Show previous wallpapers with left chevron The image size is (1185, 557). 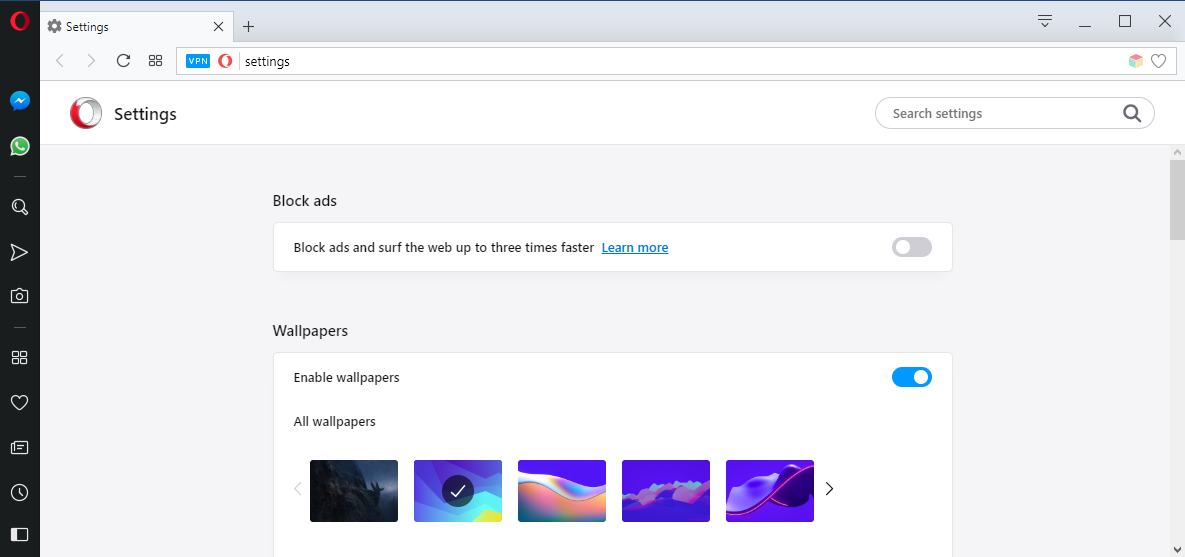298,489
